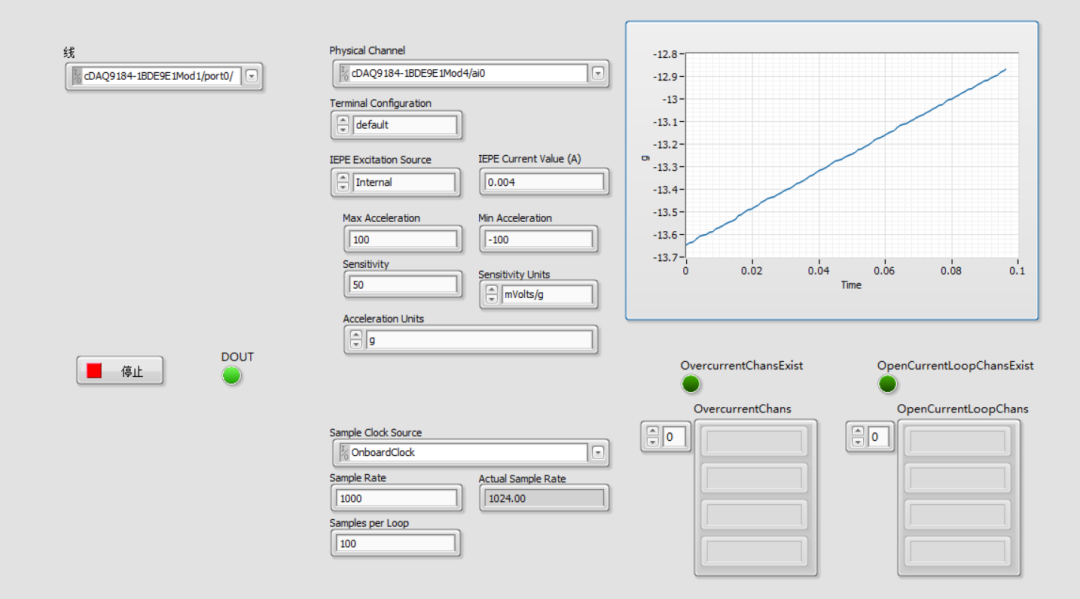Click the OvercurrentChansExist LED indicator
This screenshot has width=1080, height=599.
tap(690, 384)
